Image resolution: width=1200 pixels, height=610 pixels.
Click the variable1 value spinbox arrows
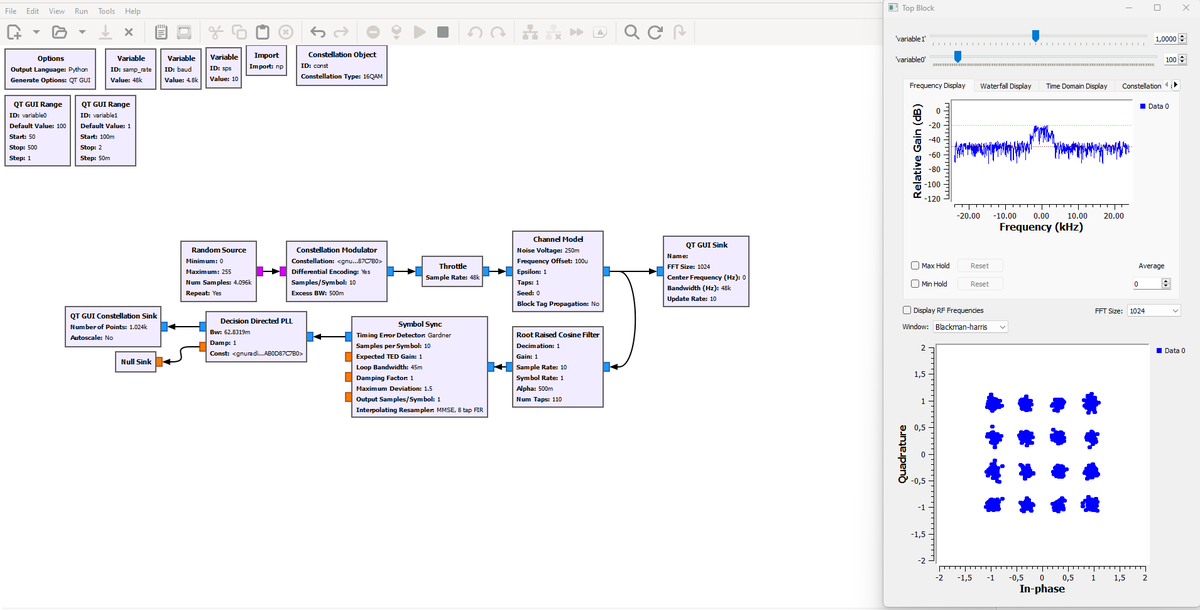[1182, 38]
